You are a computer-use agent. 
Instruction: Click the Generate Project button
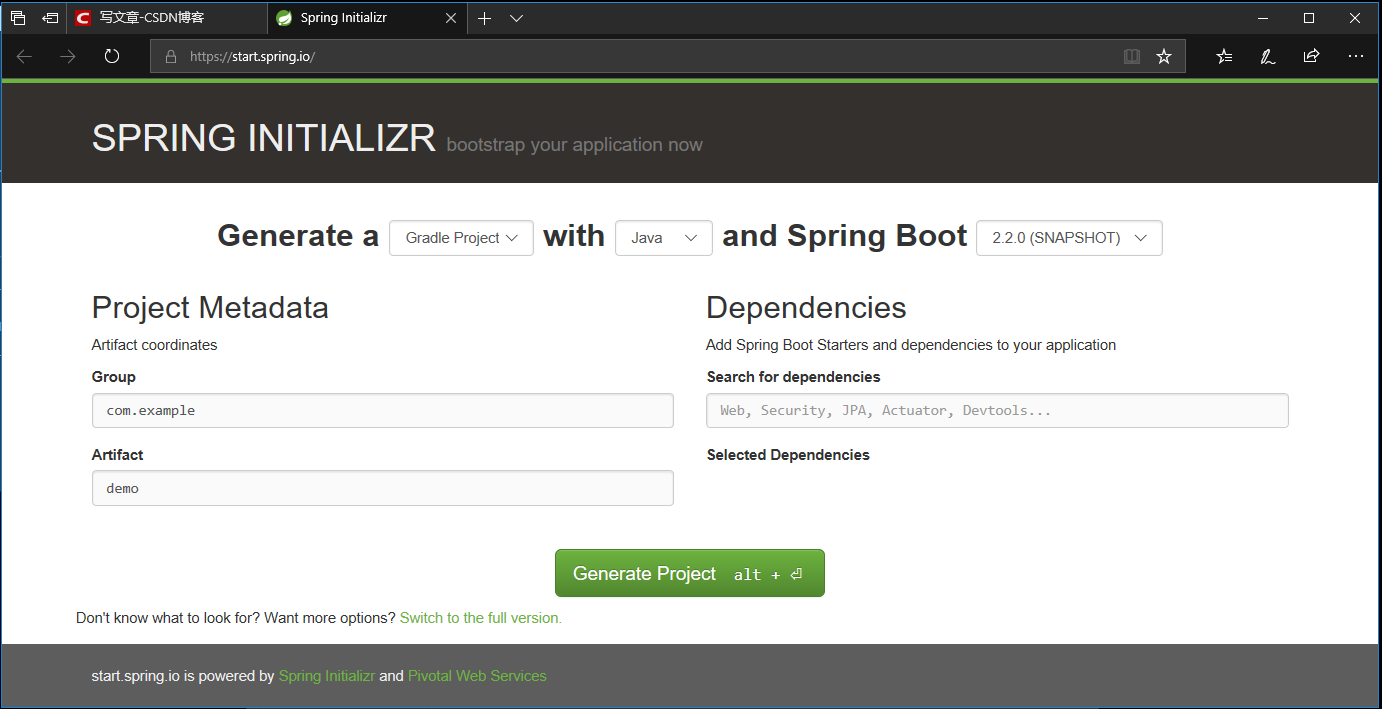pos(690,573)
